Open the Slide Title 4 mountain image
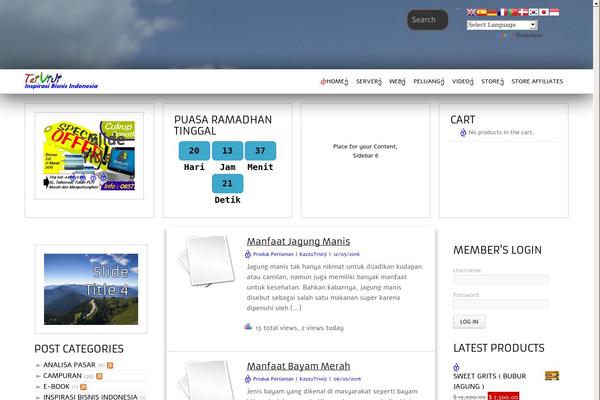The width and height of the screenshot is (600, 400). pyautogui.click(x=91, y=289)
